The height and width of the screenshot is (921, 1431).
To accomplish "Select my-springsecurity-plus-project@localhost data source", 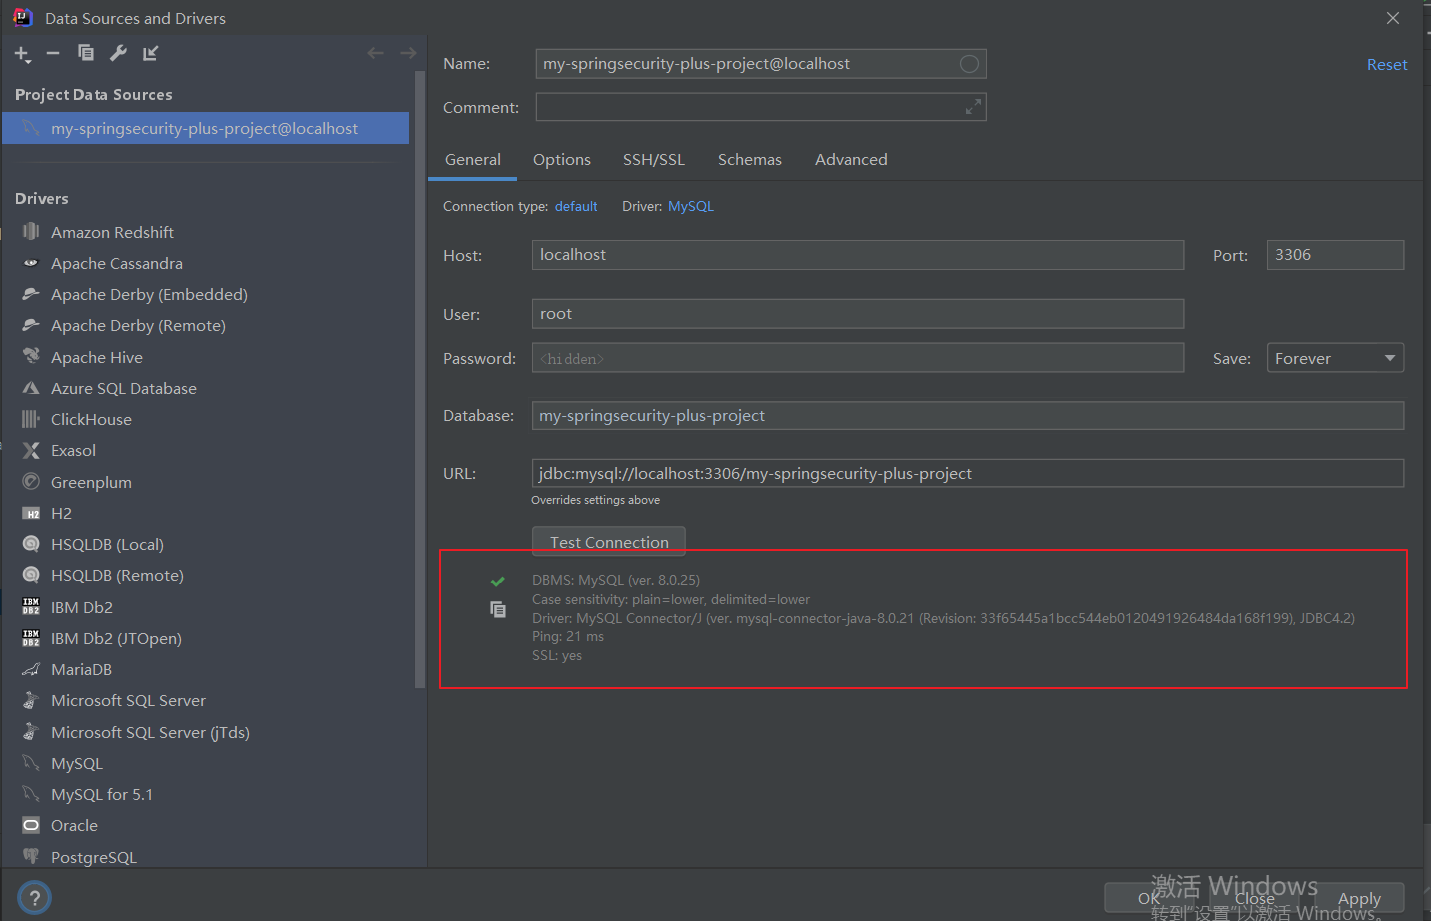I will pos(205,128).
